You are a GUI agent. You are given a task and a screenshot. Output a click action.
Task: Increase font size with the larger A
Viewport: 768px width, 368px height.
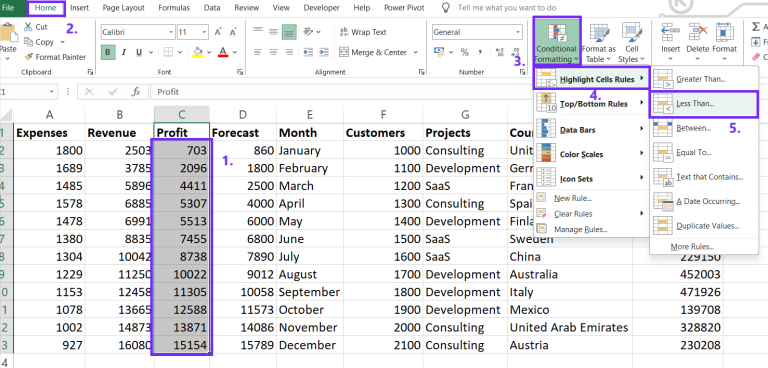click(x=218, y=32)
